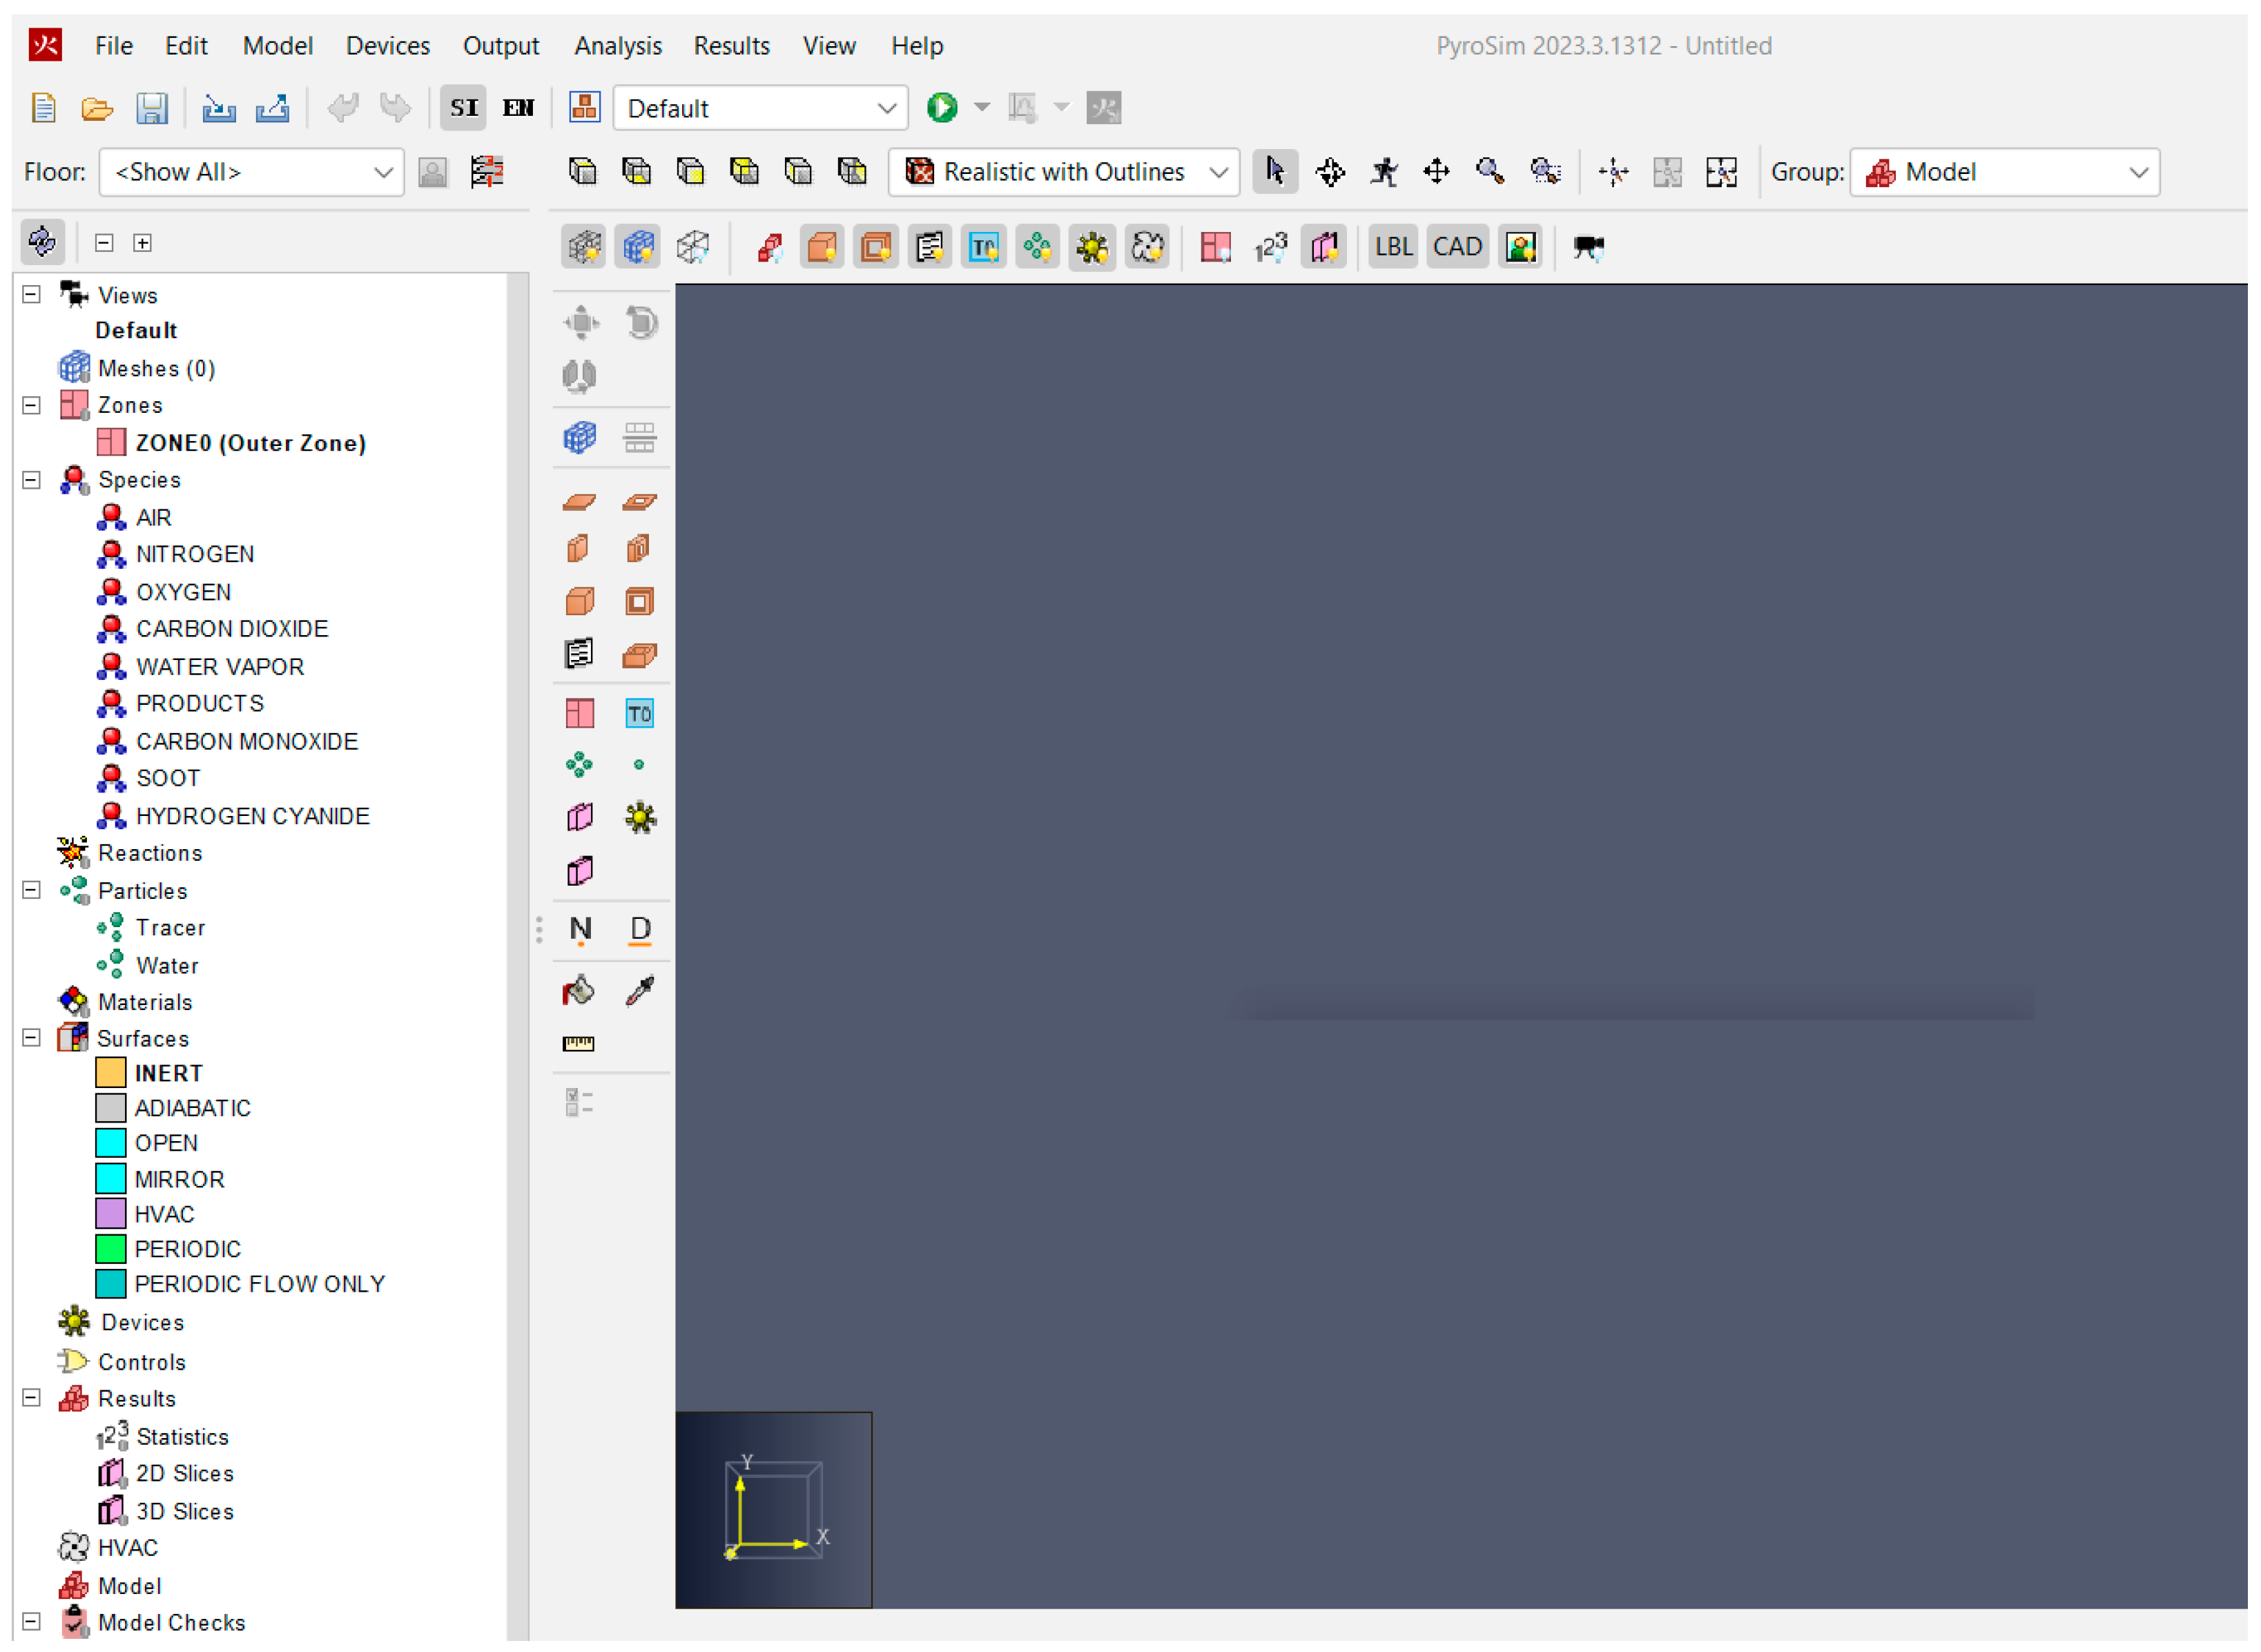Screen dimensions: 2261x1652
Task: Toggle LBL labels display
Action: (x=1393, y=247)
